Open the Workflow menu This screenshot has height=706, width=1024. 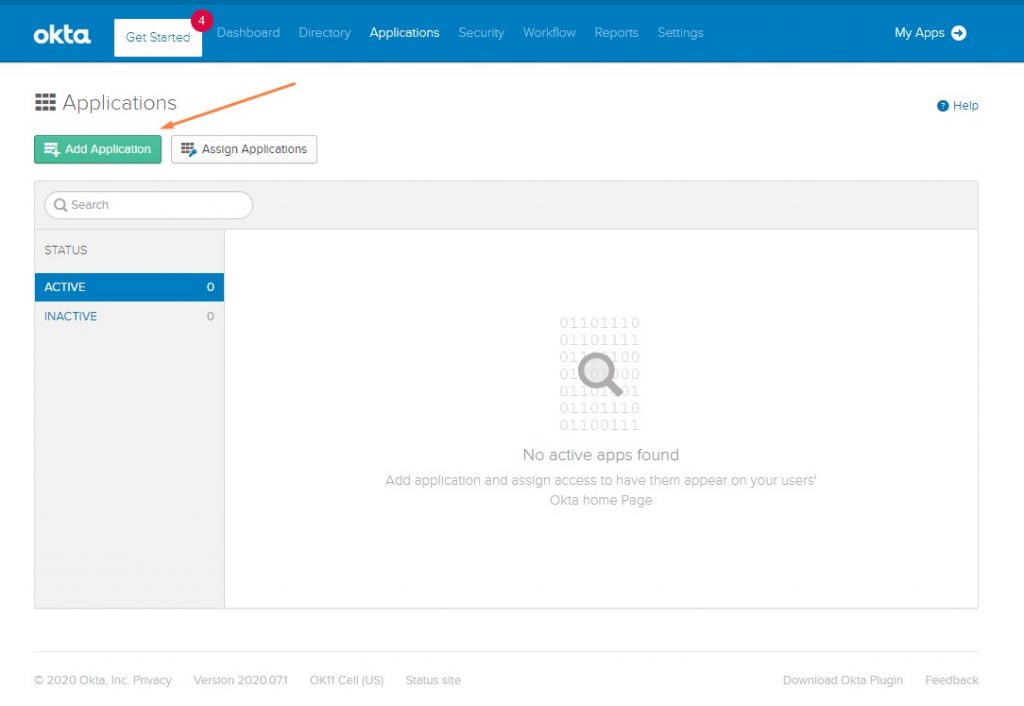(x=549, y=32)
